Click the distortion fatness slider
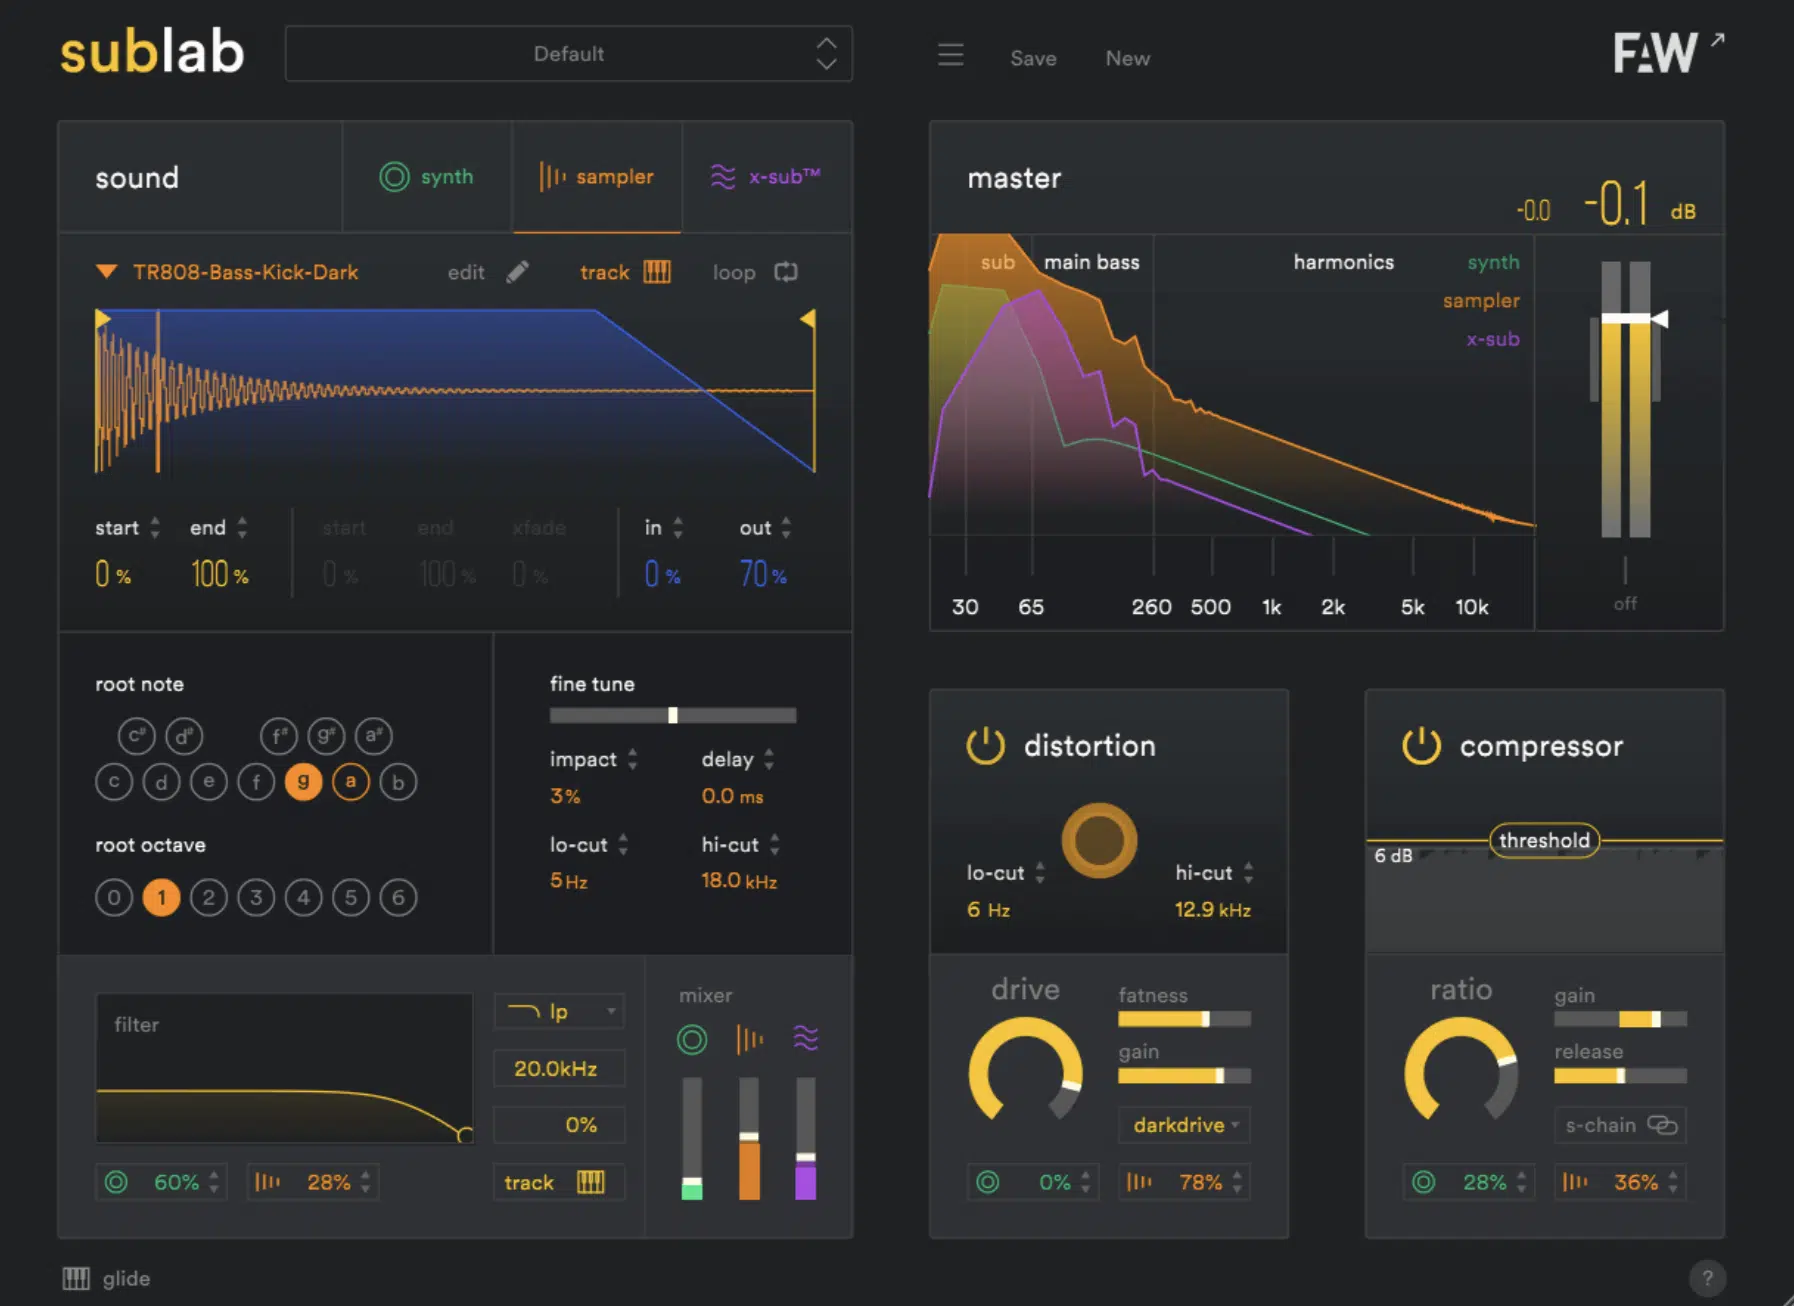 pos(1185,1019)
